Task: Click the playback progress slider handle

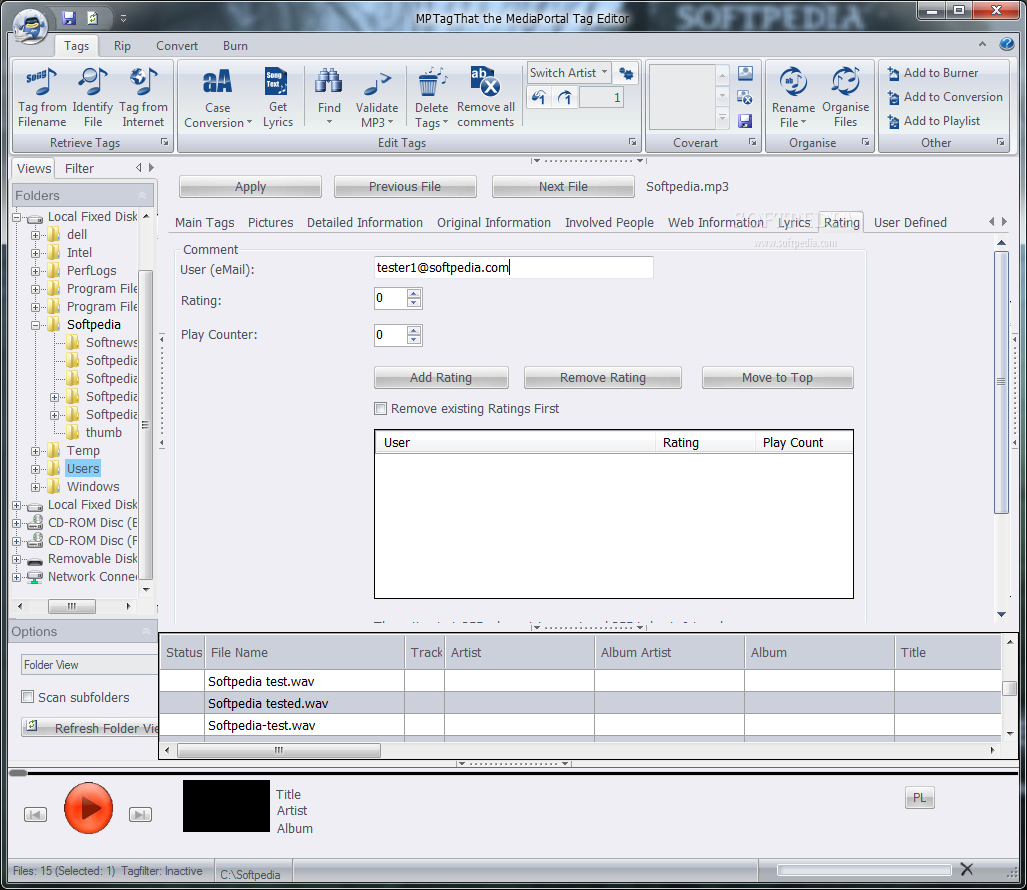Action: [x=18, y=773]
